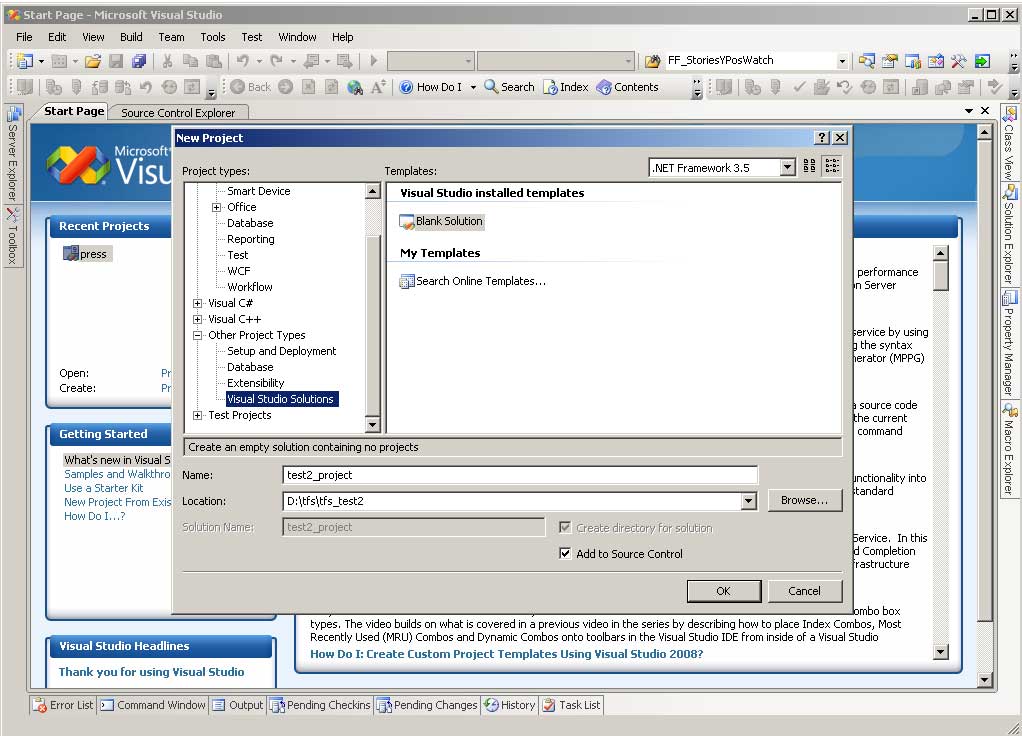The image size is (1022, 736).
Task: Open the Team menu
Action: (x=171, y=37)
